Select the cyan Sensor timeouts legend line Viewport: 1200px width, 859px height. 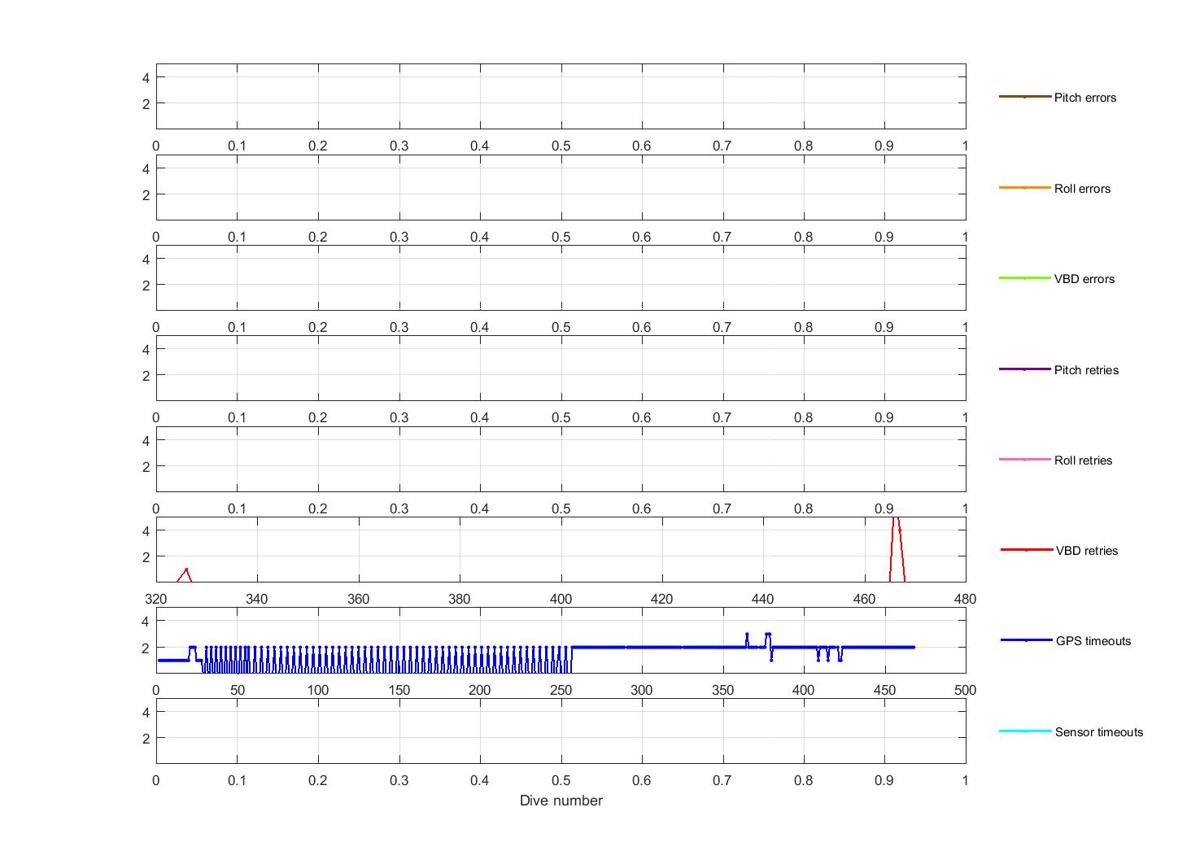[1025, 731]
